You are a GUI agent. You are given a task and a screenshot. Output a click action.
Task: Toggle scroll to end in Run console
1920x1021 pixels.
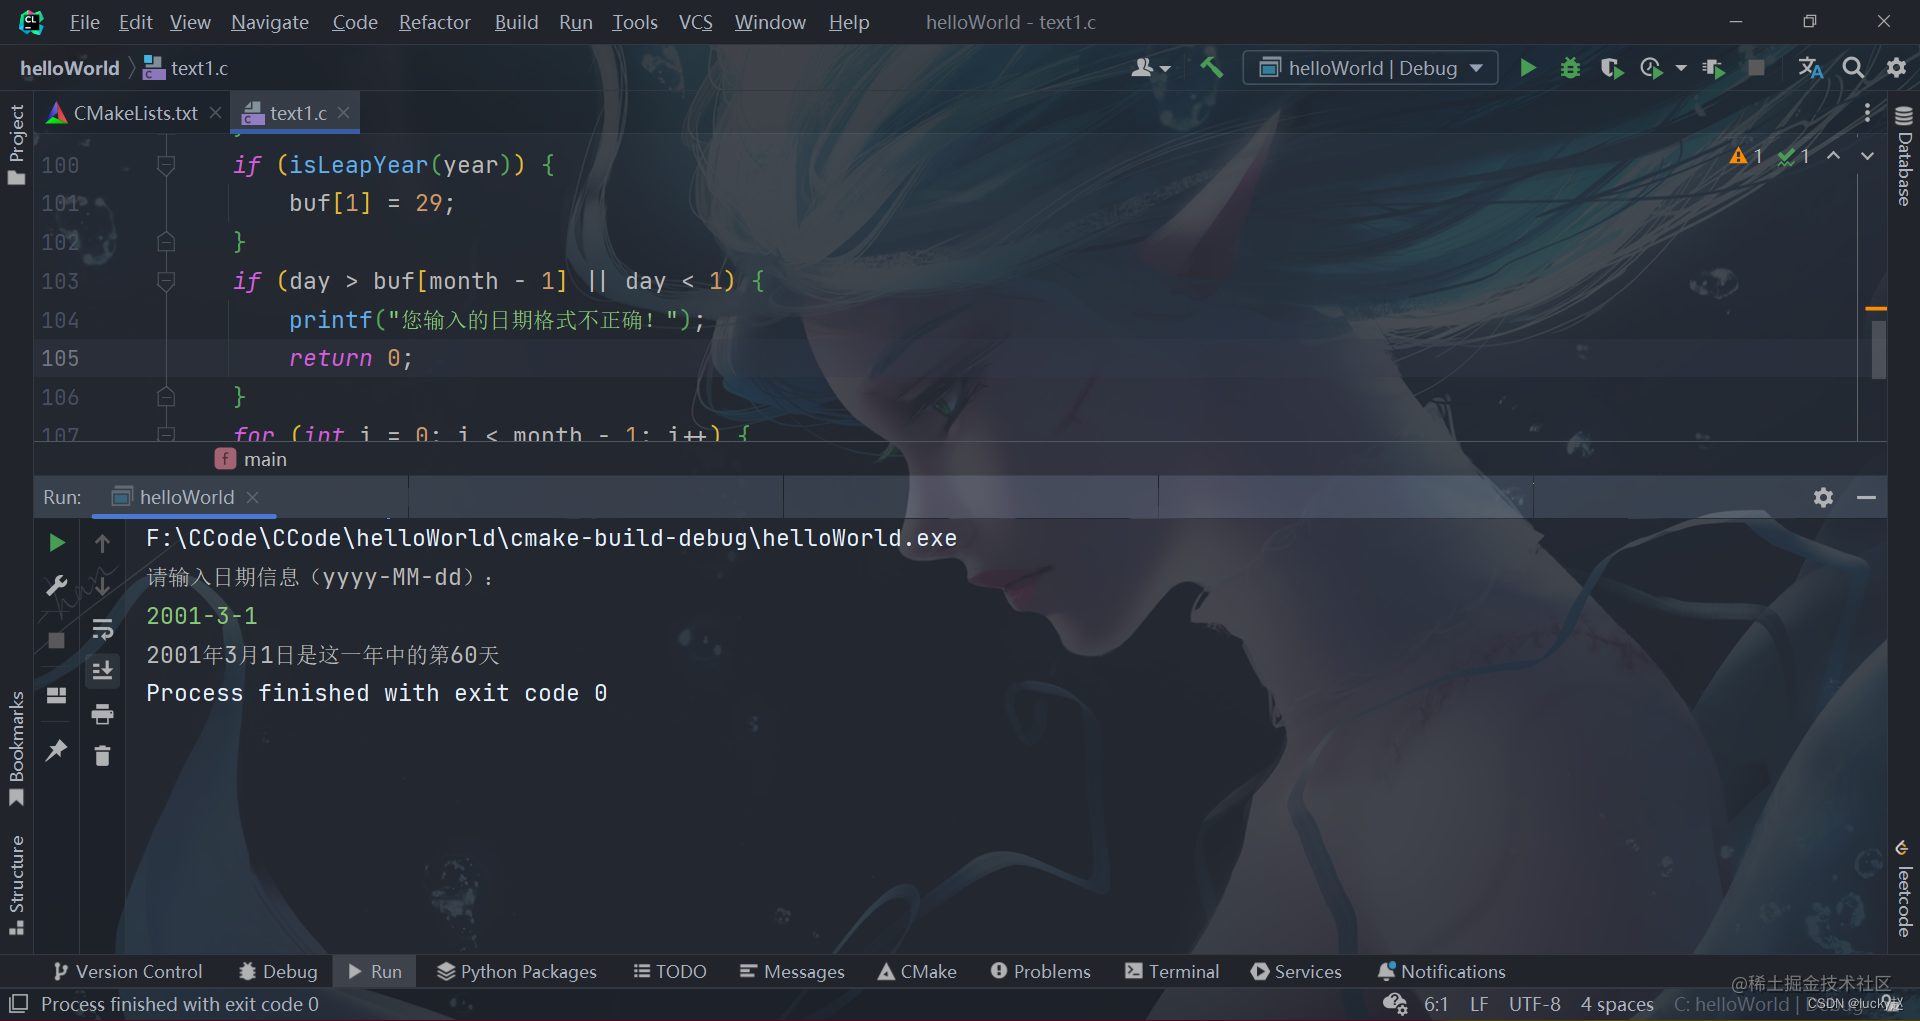click(102, 671)
